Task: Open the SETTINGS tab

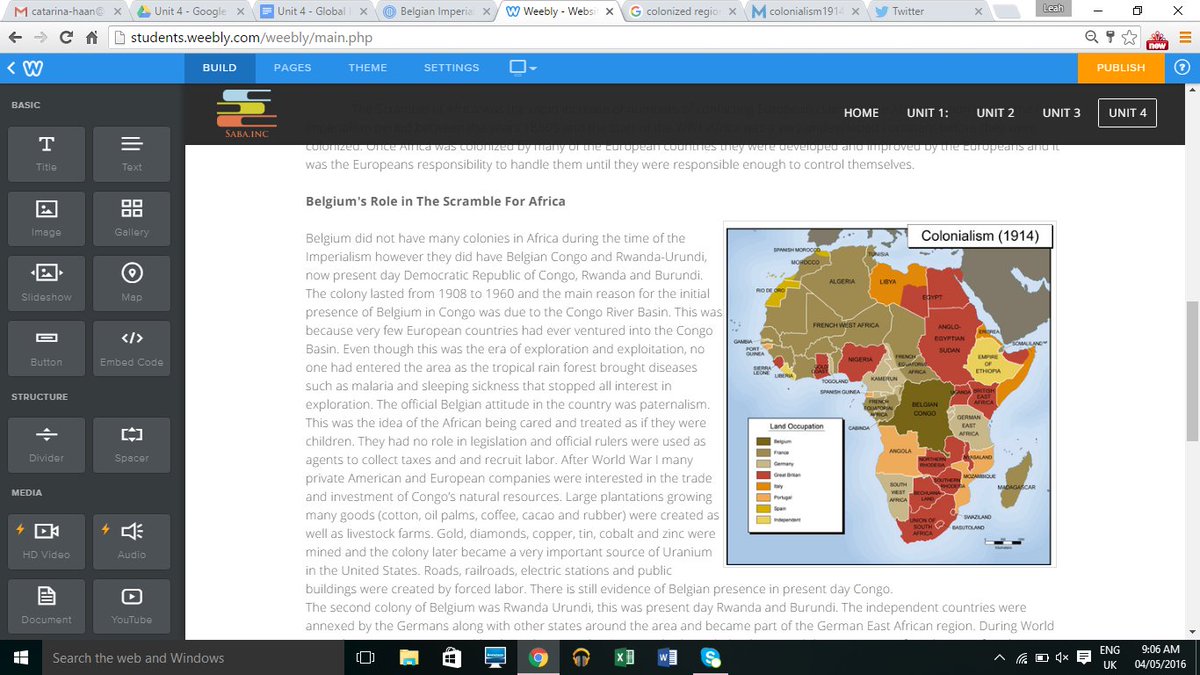Action: (x=451, y=68)
